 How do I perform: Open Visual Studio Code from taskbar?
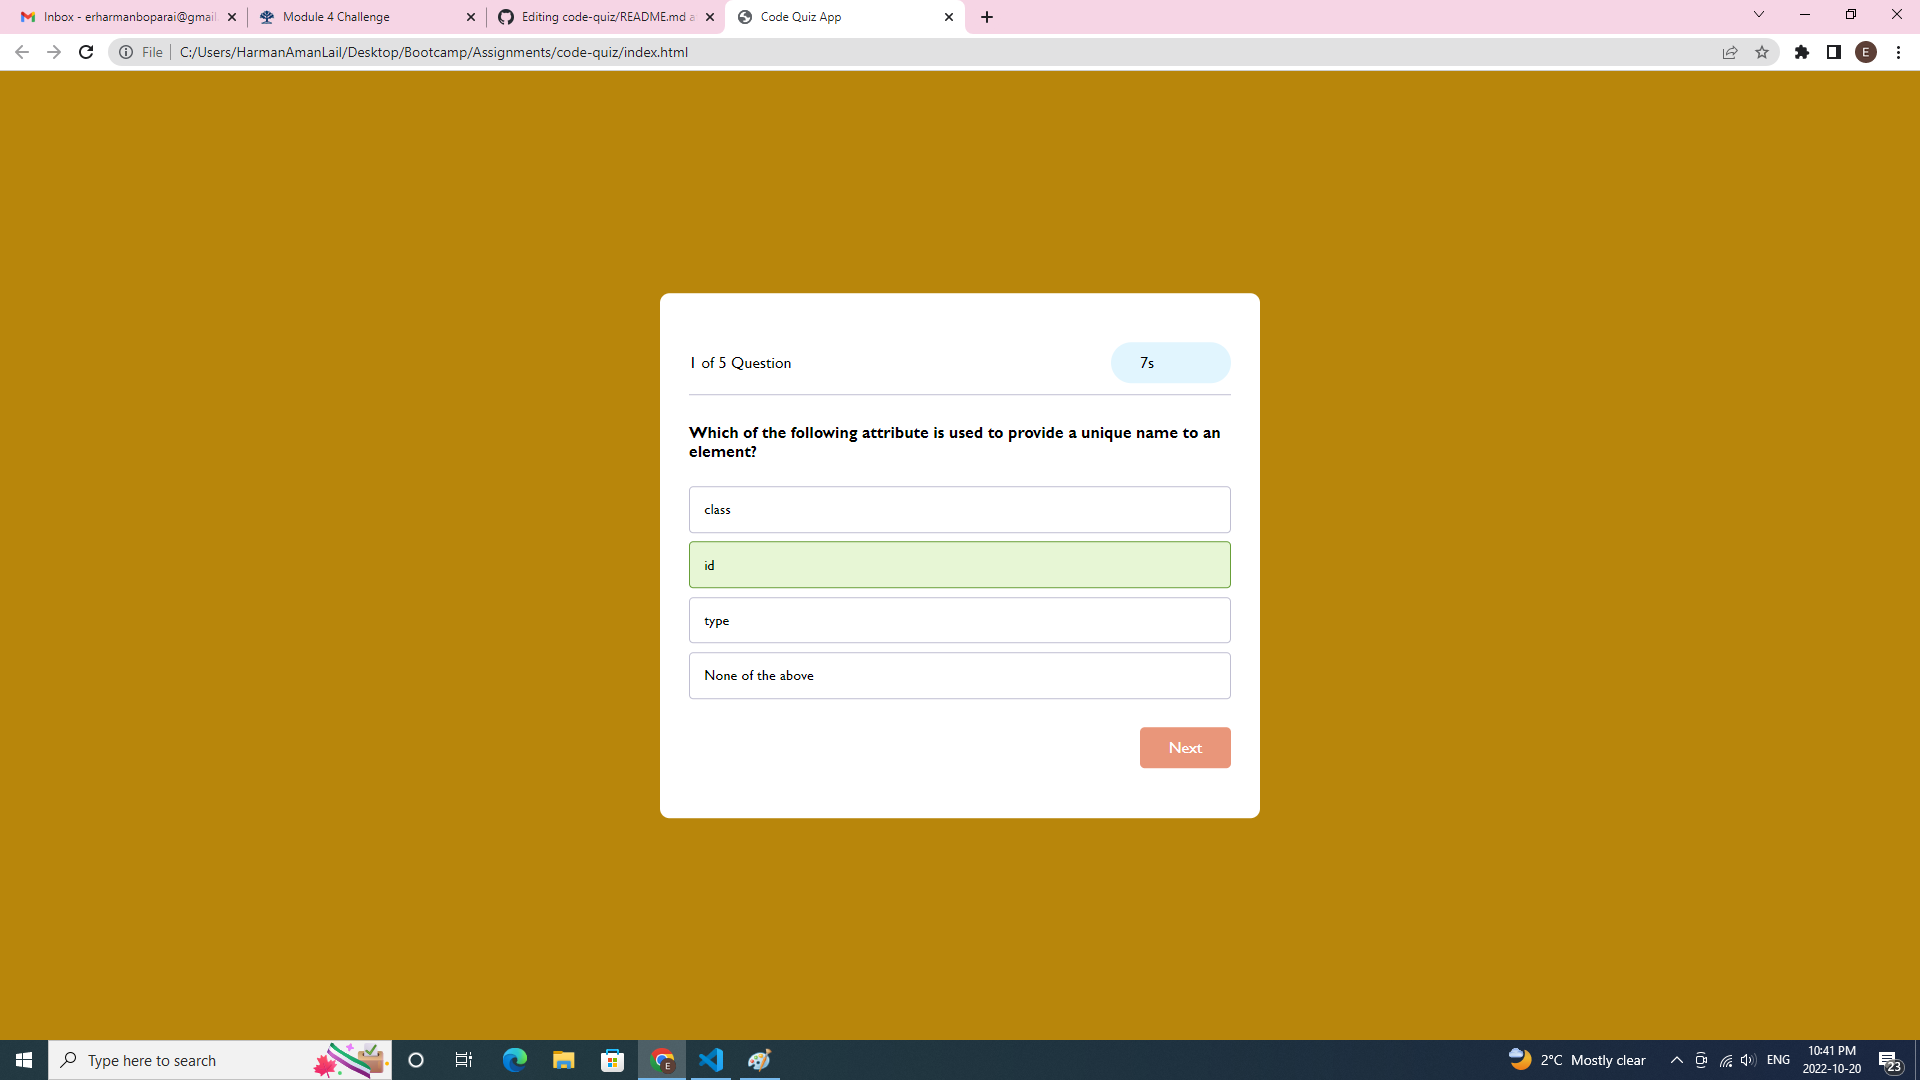pyautogui.click(x=711, y=1060)
